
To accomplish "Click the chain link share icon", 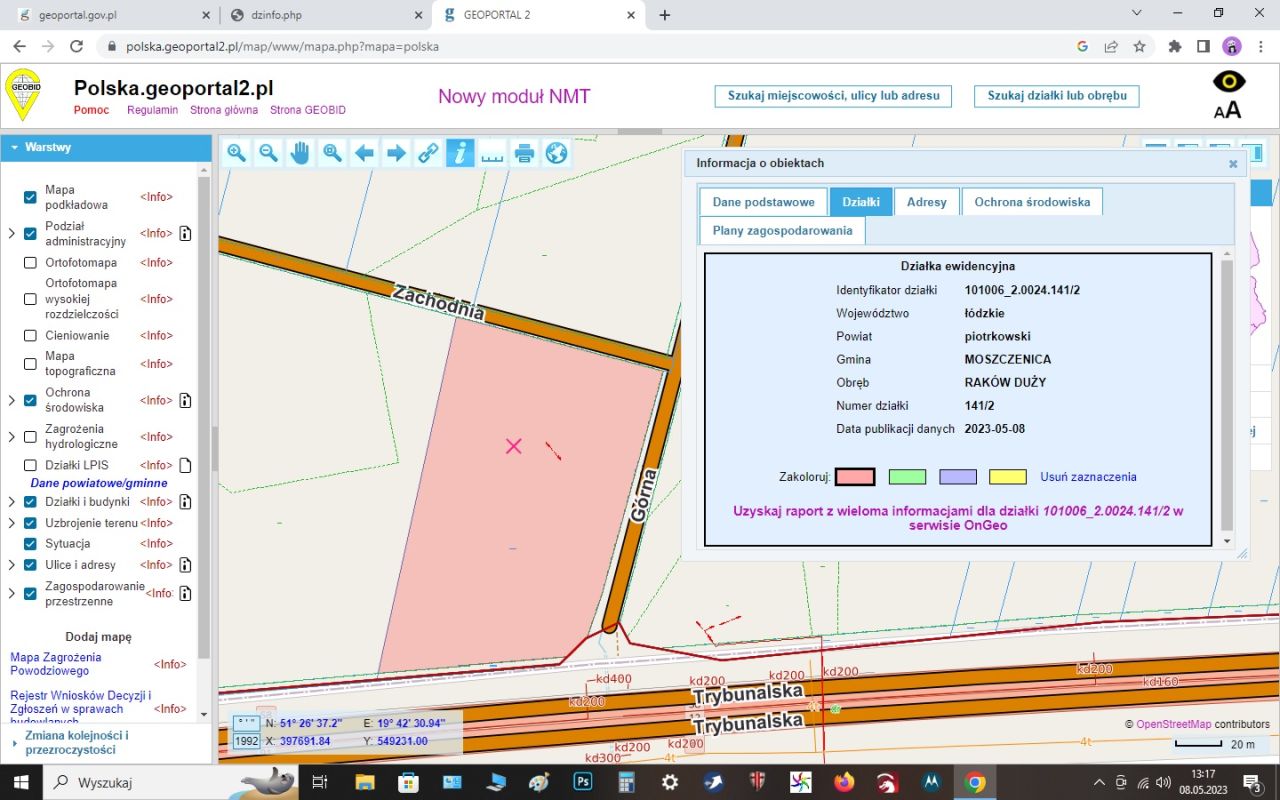I will point(428,153).
